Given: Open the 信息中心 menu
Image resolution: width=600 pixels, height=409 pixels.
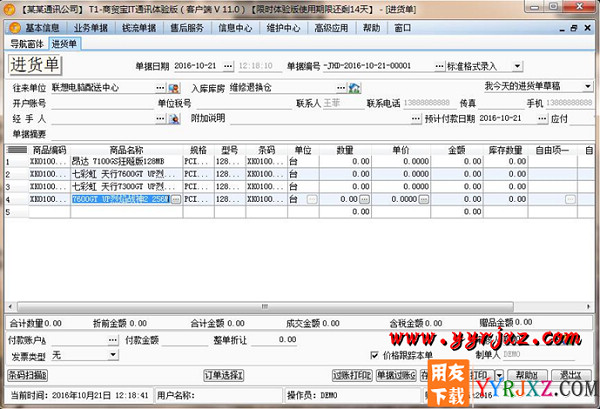Looking at the screenshot, I should [x=235, y=28].
